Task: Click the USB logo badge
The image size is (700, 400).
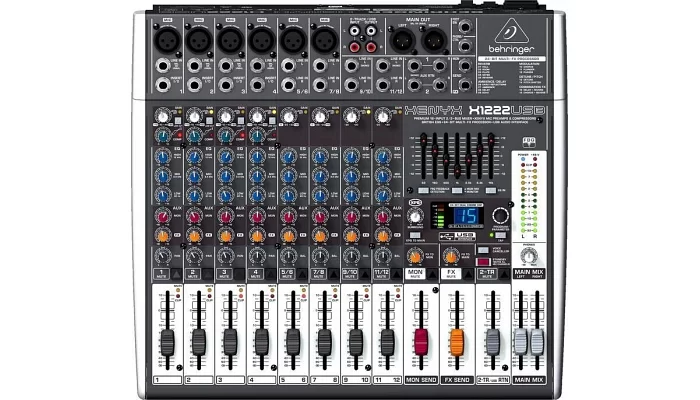Action: coord(458,236)
